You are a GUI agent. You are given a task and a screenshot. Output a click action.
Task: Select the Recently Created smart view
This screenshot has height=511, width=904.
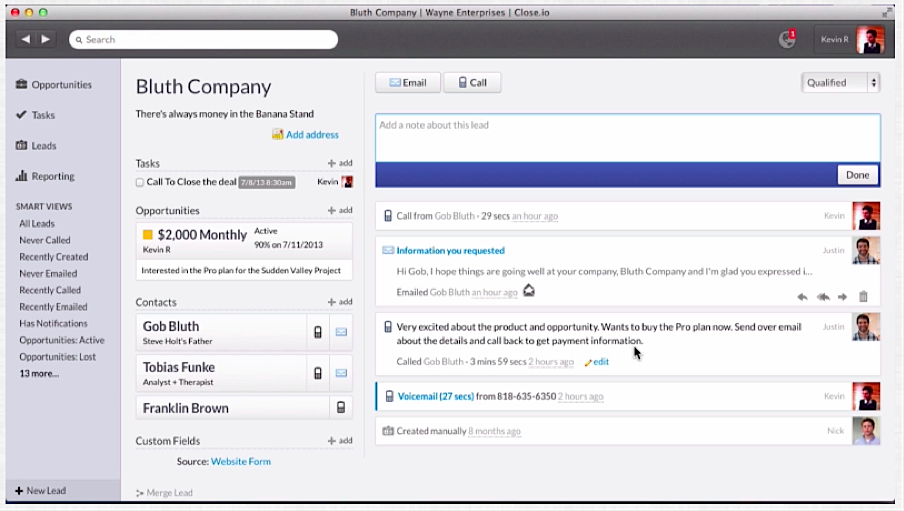(54, 257)
